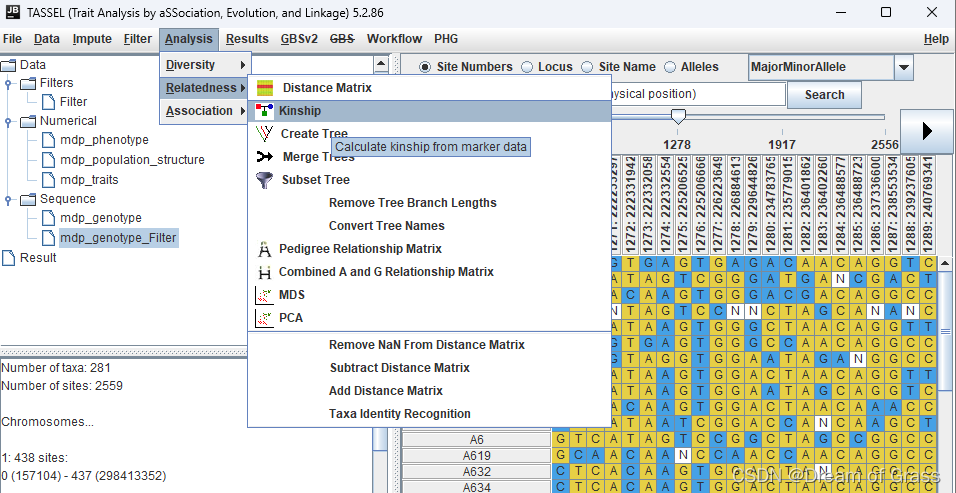Collapse the Filters tree node
The width and height of the screenshot is (956, 493).
[8, 84]
